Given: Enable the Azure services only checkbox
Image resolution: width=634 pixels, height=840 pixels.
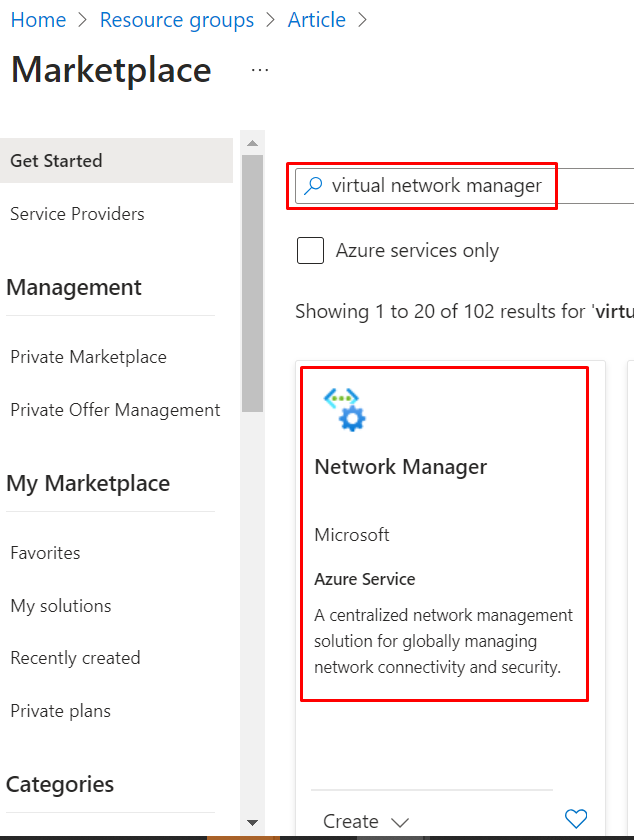Looking at the screenshot, I should [x=310, y=250].
